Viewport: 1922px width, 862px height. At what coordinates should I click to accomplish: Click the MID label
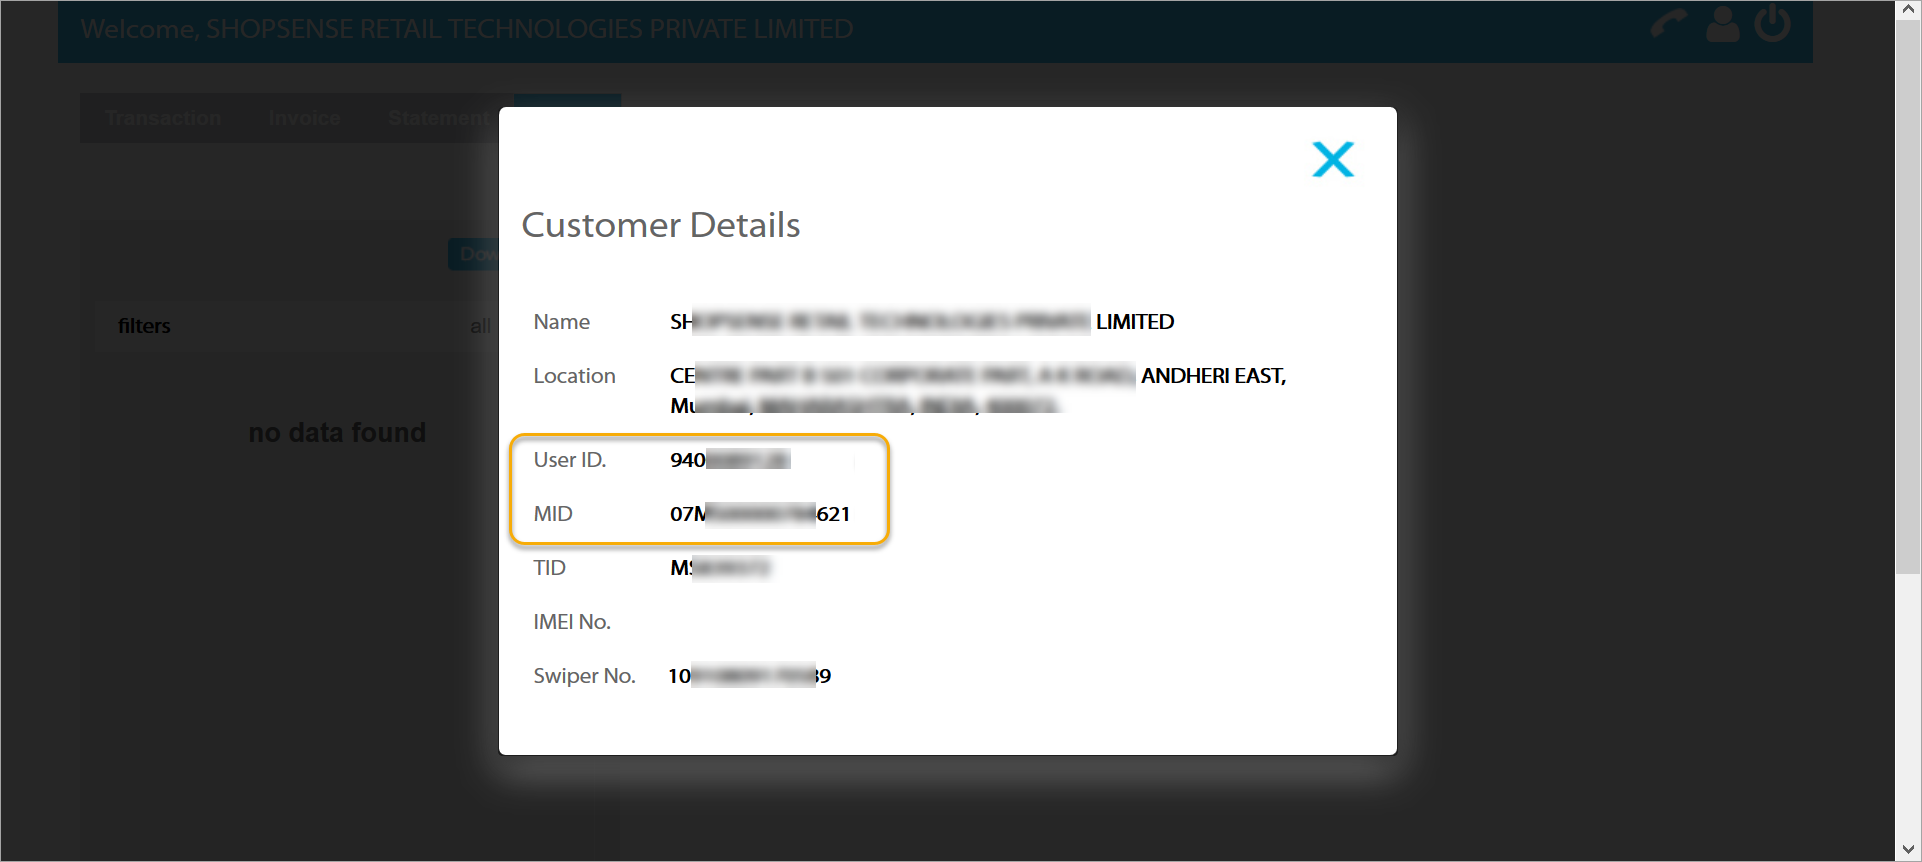[553, 514]
